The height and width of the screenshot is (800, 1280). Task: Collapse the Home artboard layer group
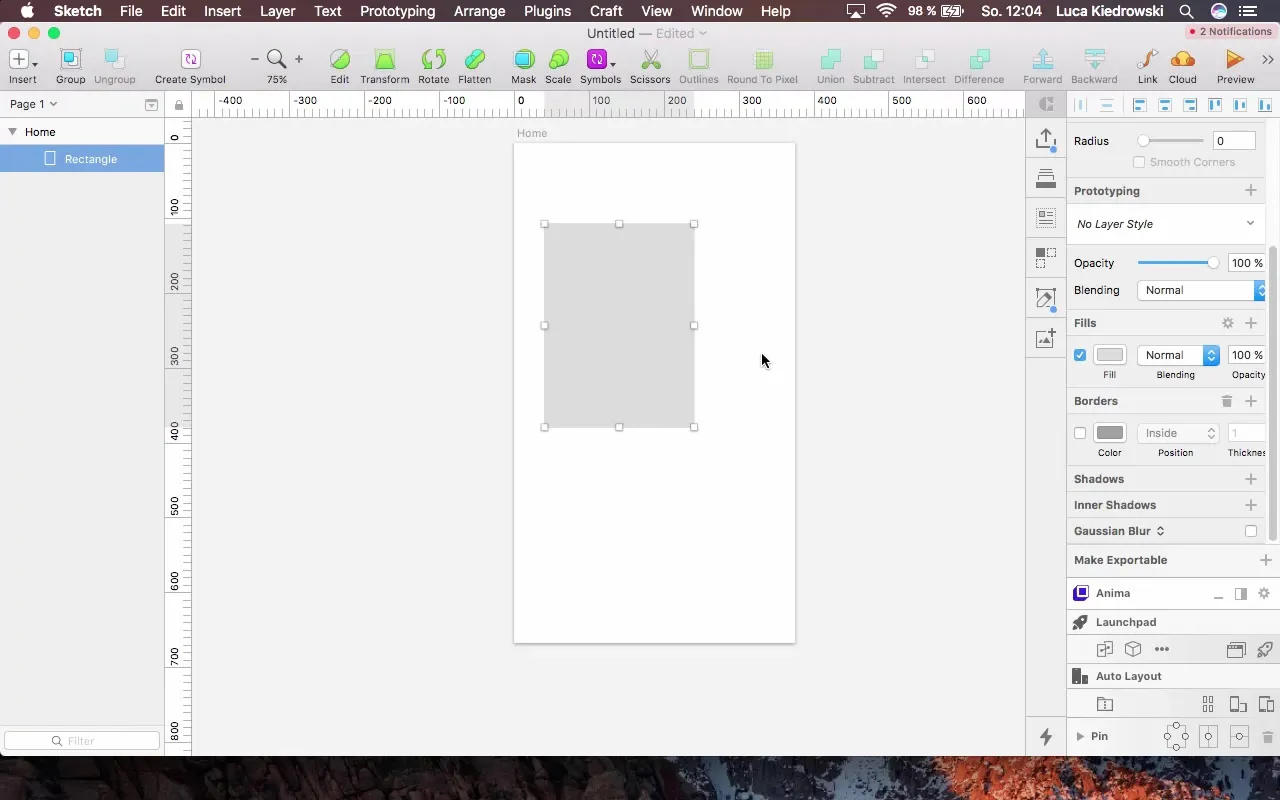[12, 132]
